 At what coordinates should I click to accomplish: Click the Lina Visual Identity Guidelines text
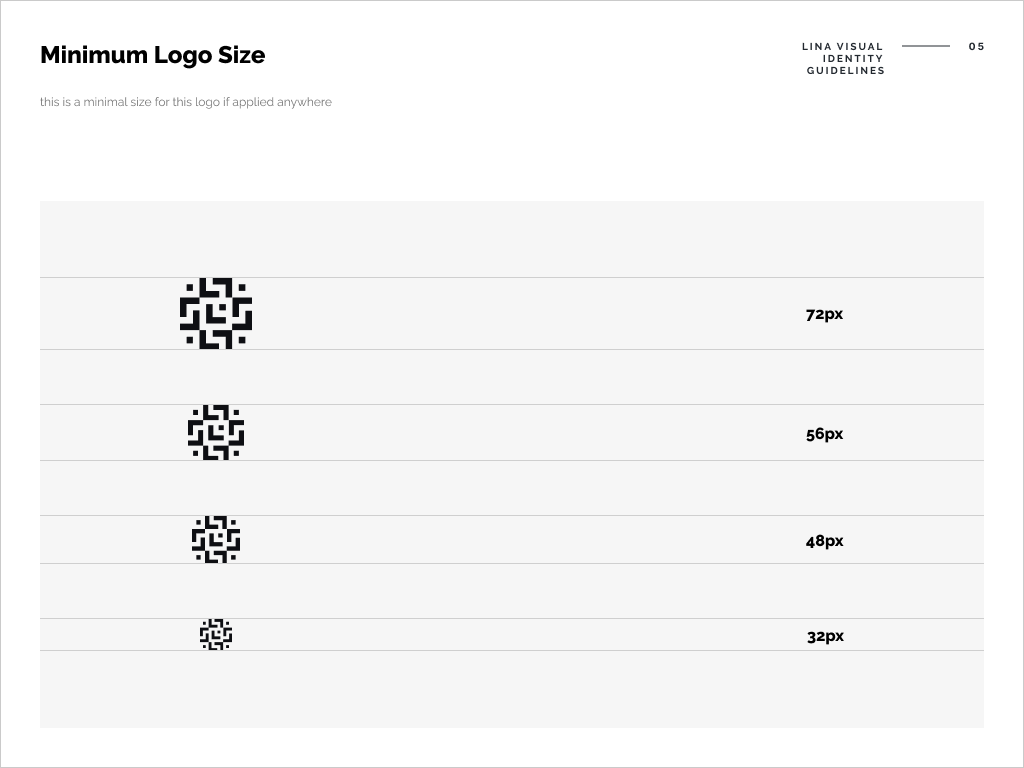click(843, 59)
